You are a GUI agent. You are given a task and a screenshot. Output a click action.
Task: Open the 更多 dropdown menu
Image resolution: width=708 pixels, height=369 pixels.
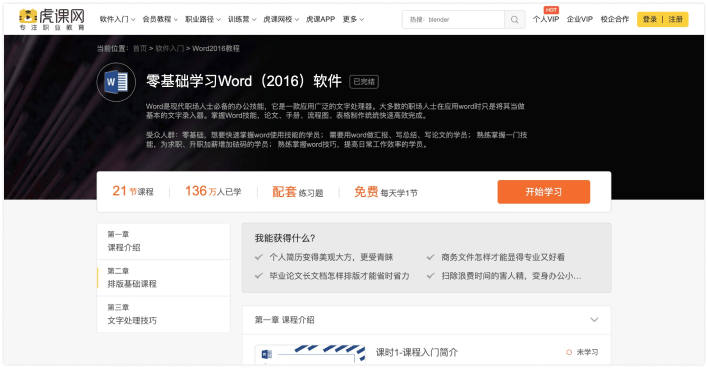(353, 19)
